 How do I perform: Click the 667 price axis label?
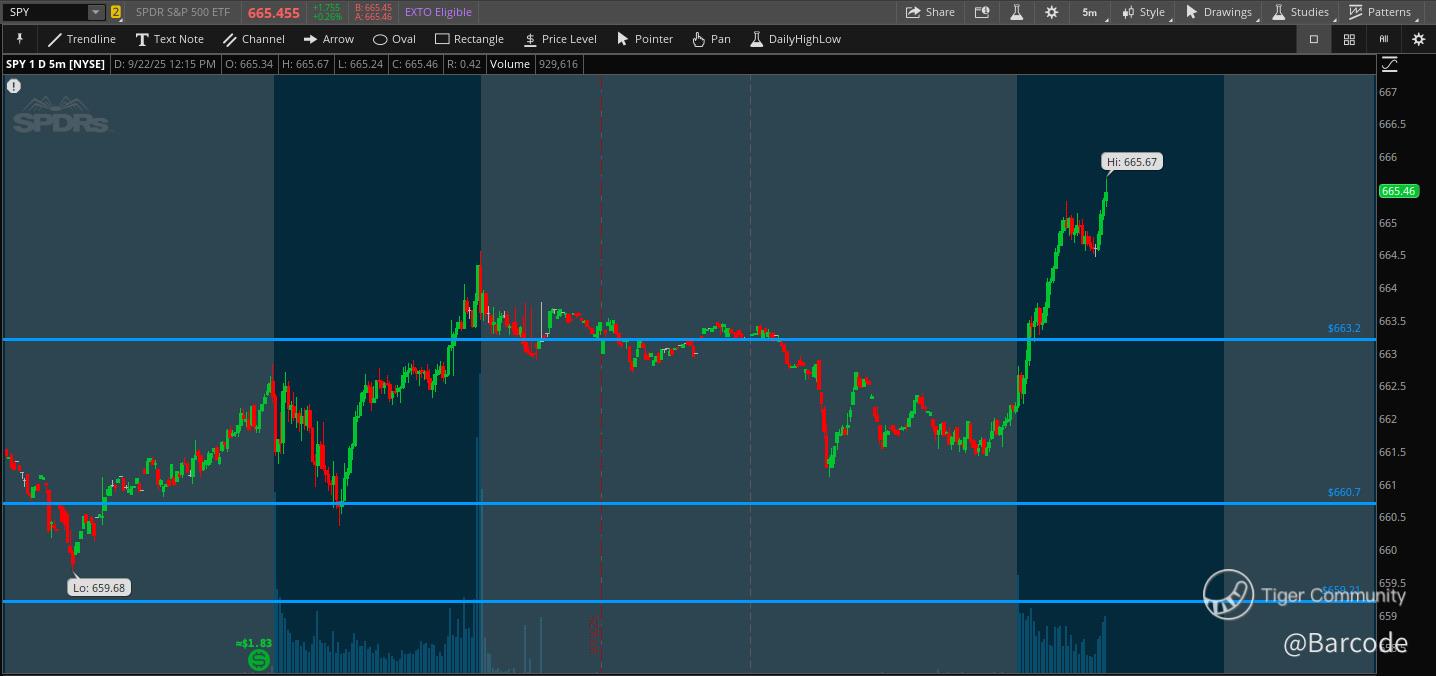coord(1388,92)
